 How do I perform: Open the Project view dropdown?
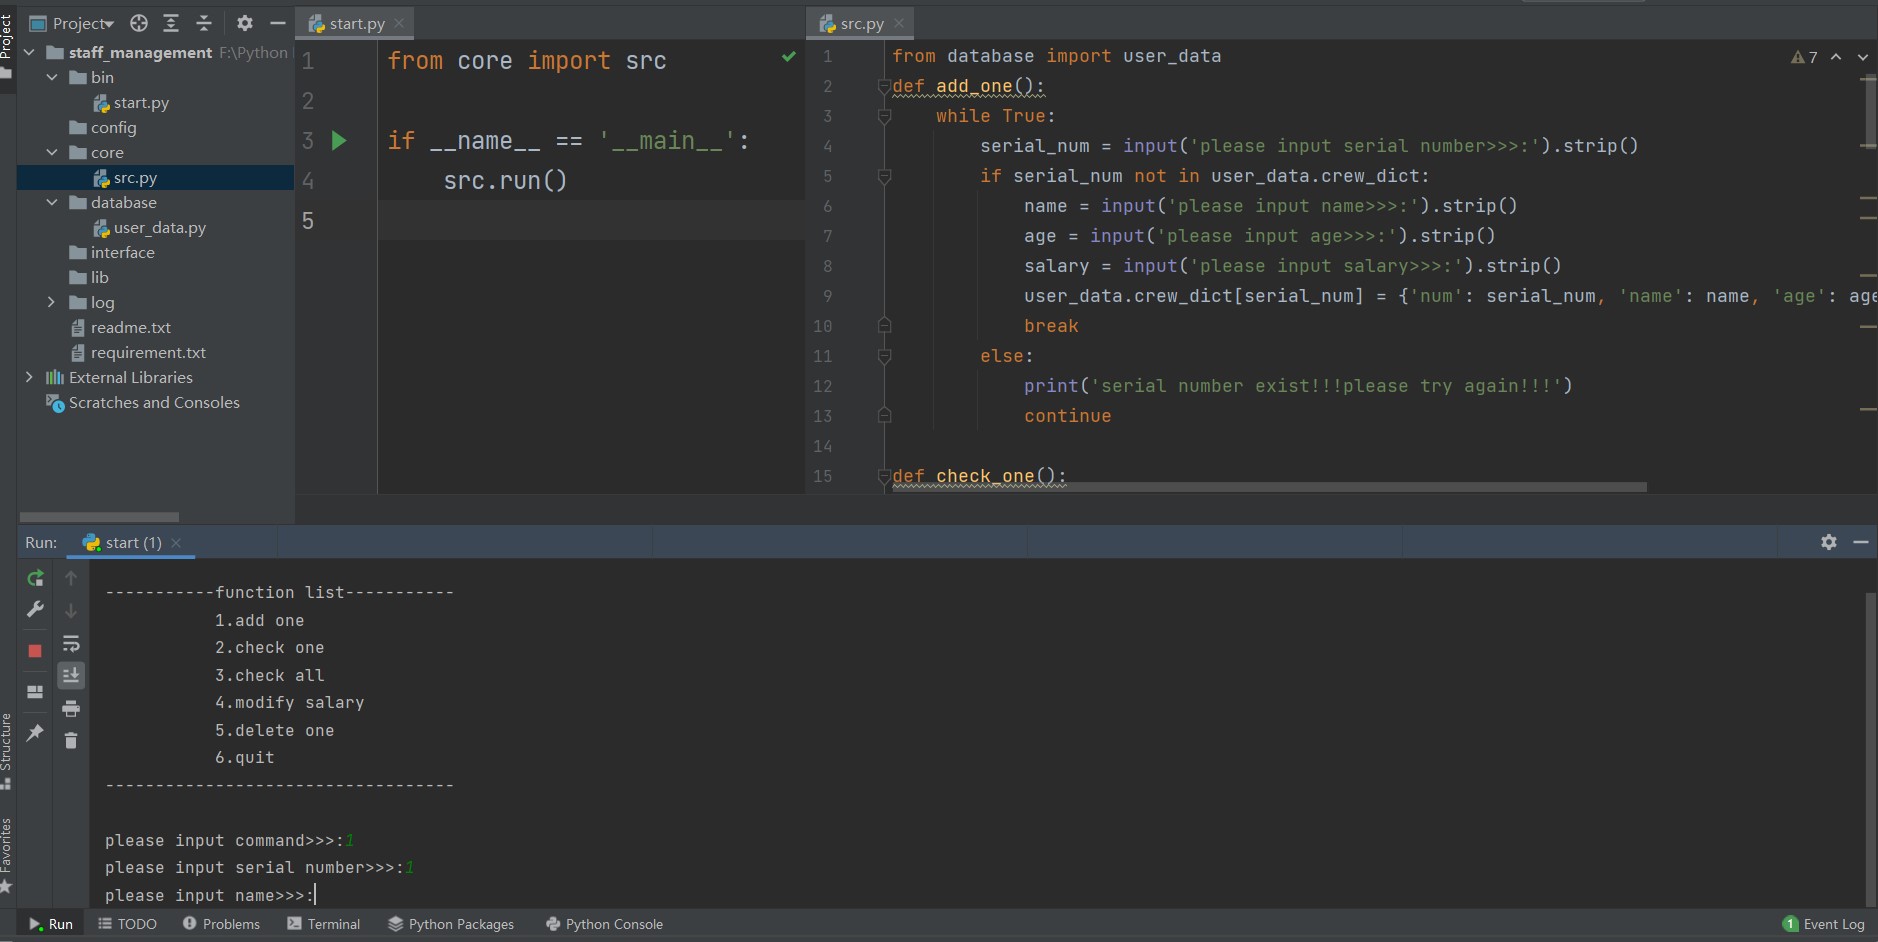point(83,23)
